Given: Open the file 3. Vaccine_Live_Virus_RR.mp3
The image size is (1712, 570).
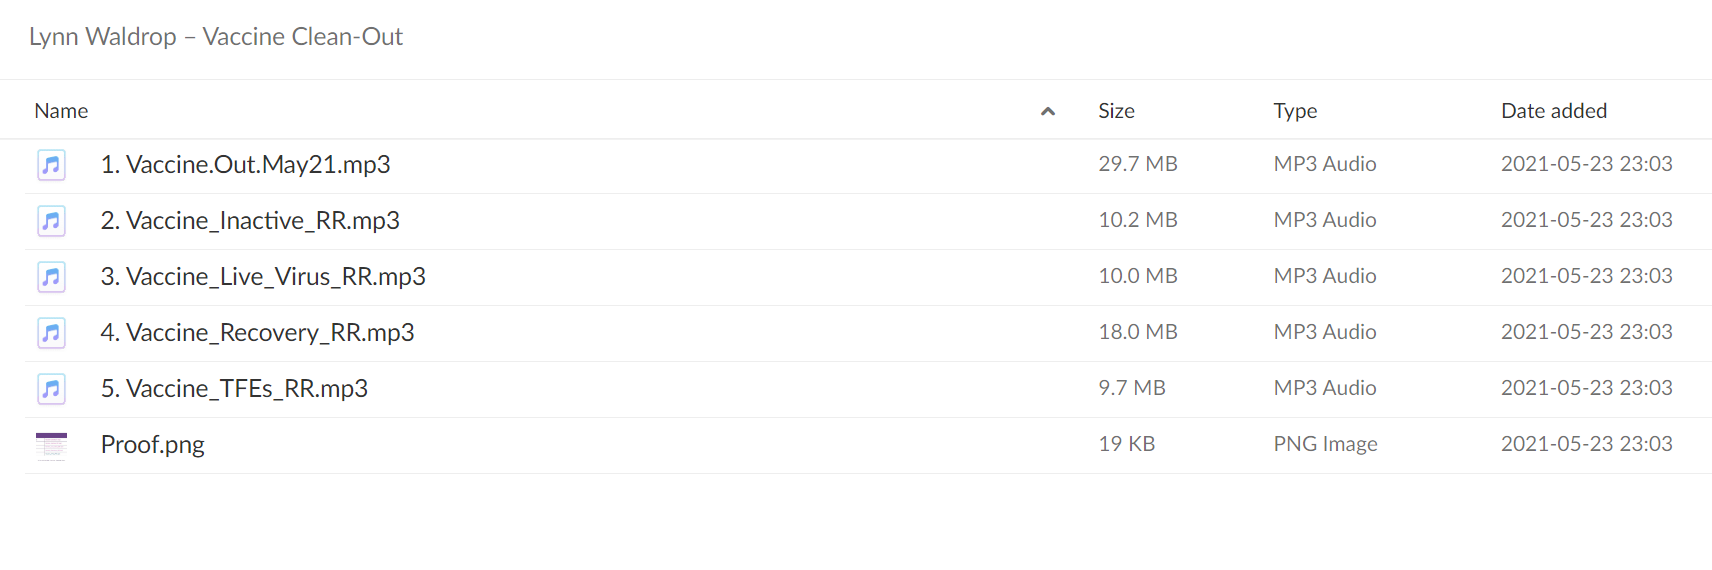Looking at the screenshot, I should point(263,276).
